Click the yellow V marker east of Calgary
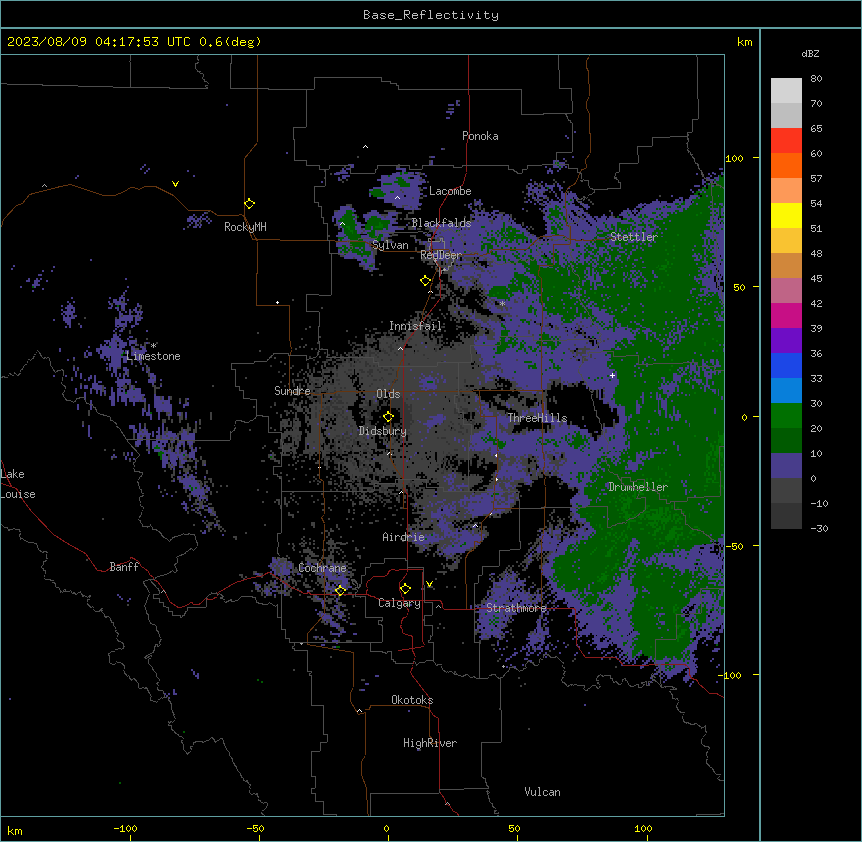Screen dimensions: 862x842 tap(429, 584)
